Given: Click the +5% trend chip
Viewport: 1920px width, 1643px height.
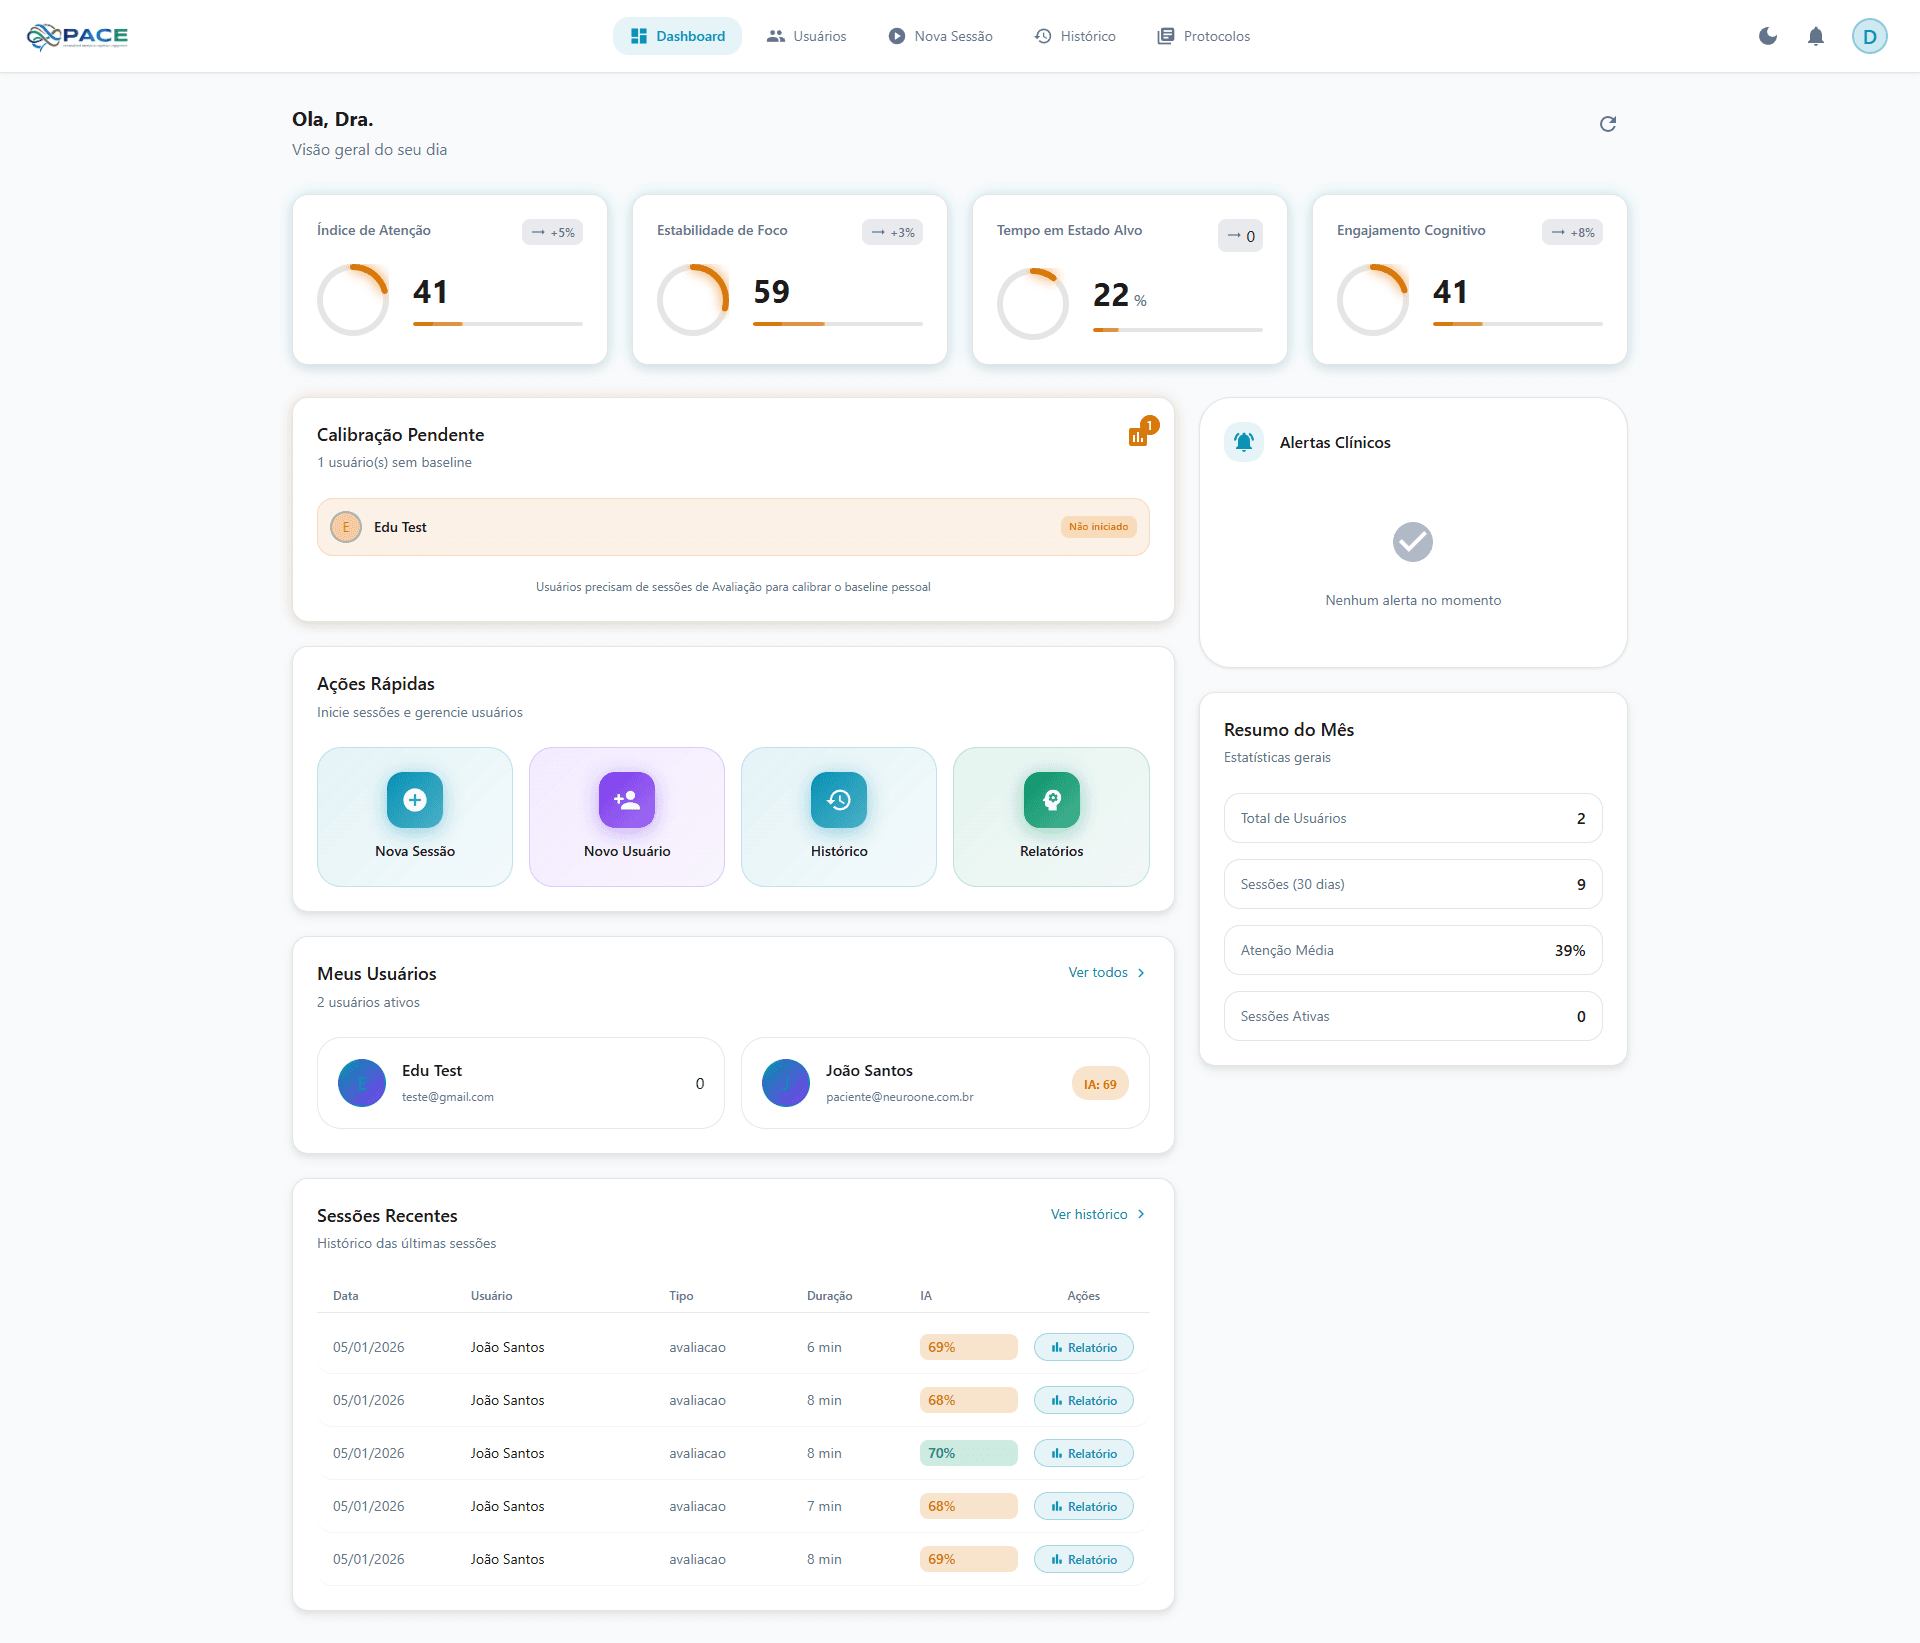Looking at the screenshot, I should click(x=552, y=232).
